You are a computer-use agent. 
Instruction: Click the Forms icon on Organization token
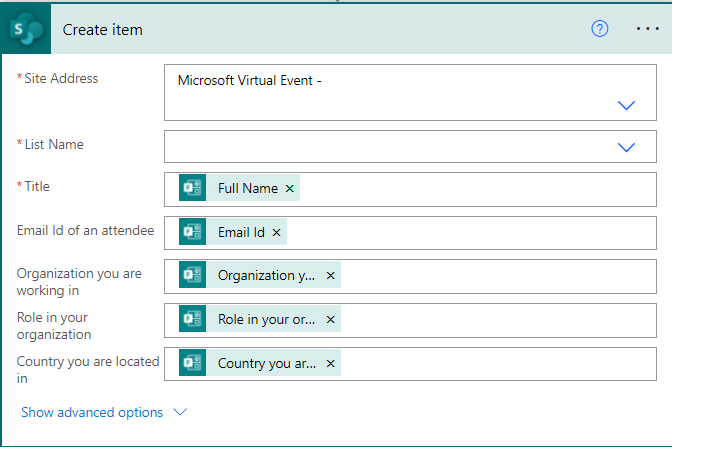(193, 275)
